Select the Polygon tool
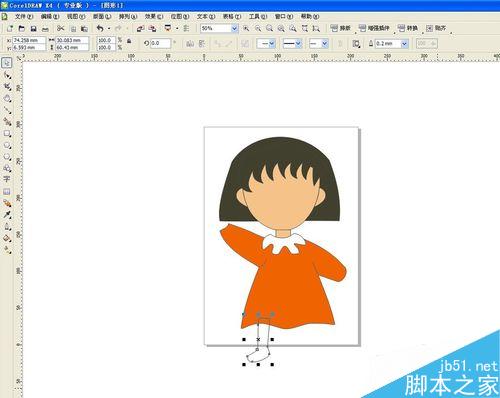The height and width of the screenshot is (398, 500). point(7,157)
